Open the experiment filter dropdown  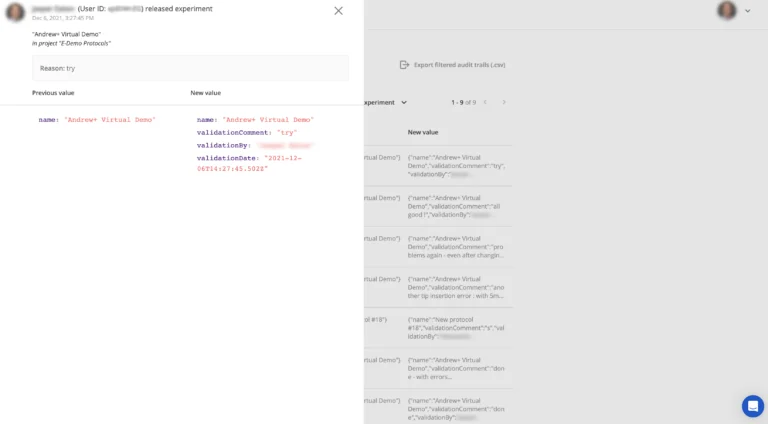point(386,102)
